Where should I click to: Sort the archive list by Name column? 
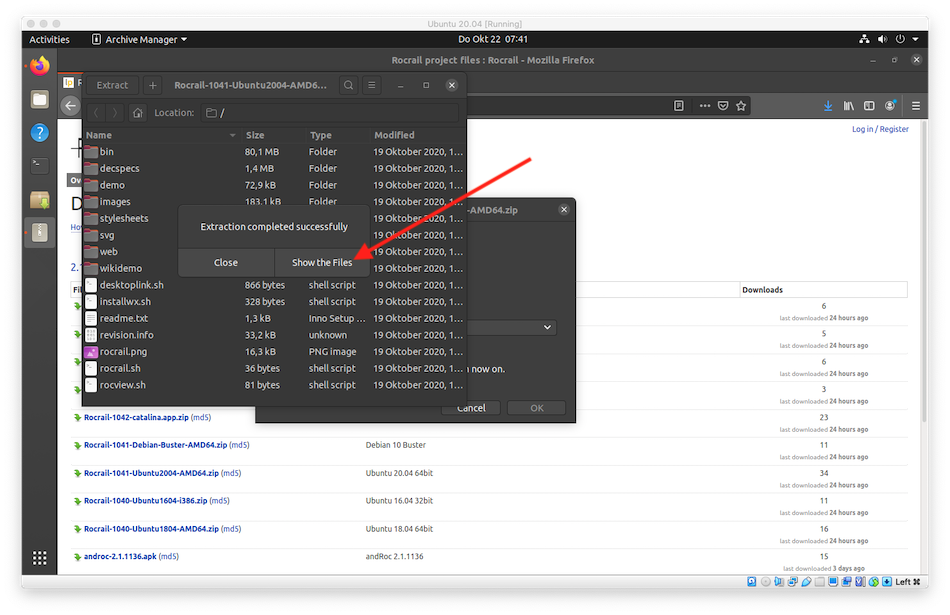click(160, 135)
